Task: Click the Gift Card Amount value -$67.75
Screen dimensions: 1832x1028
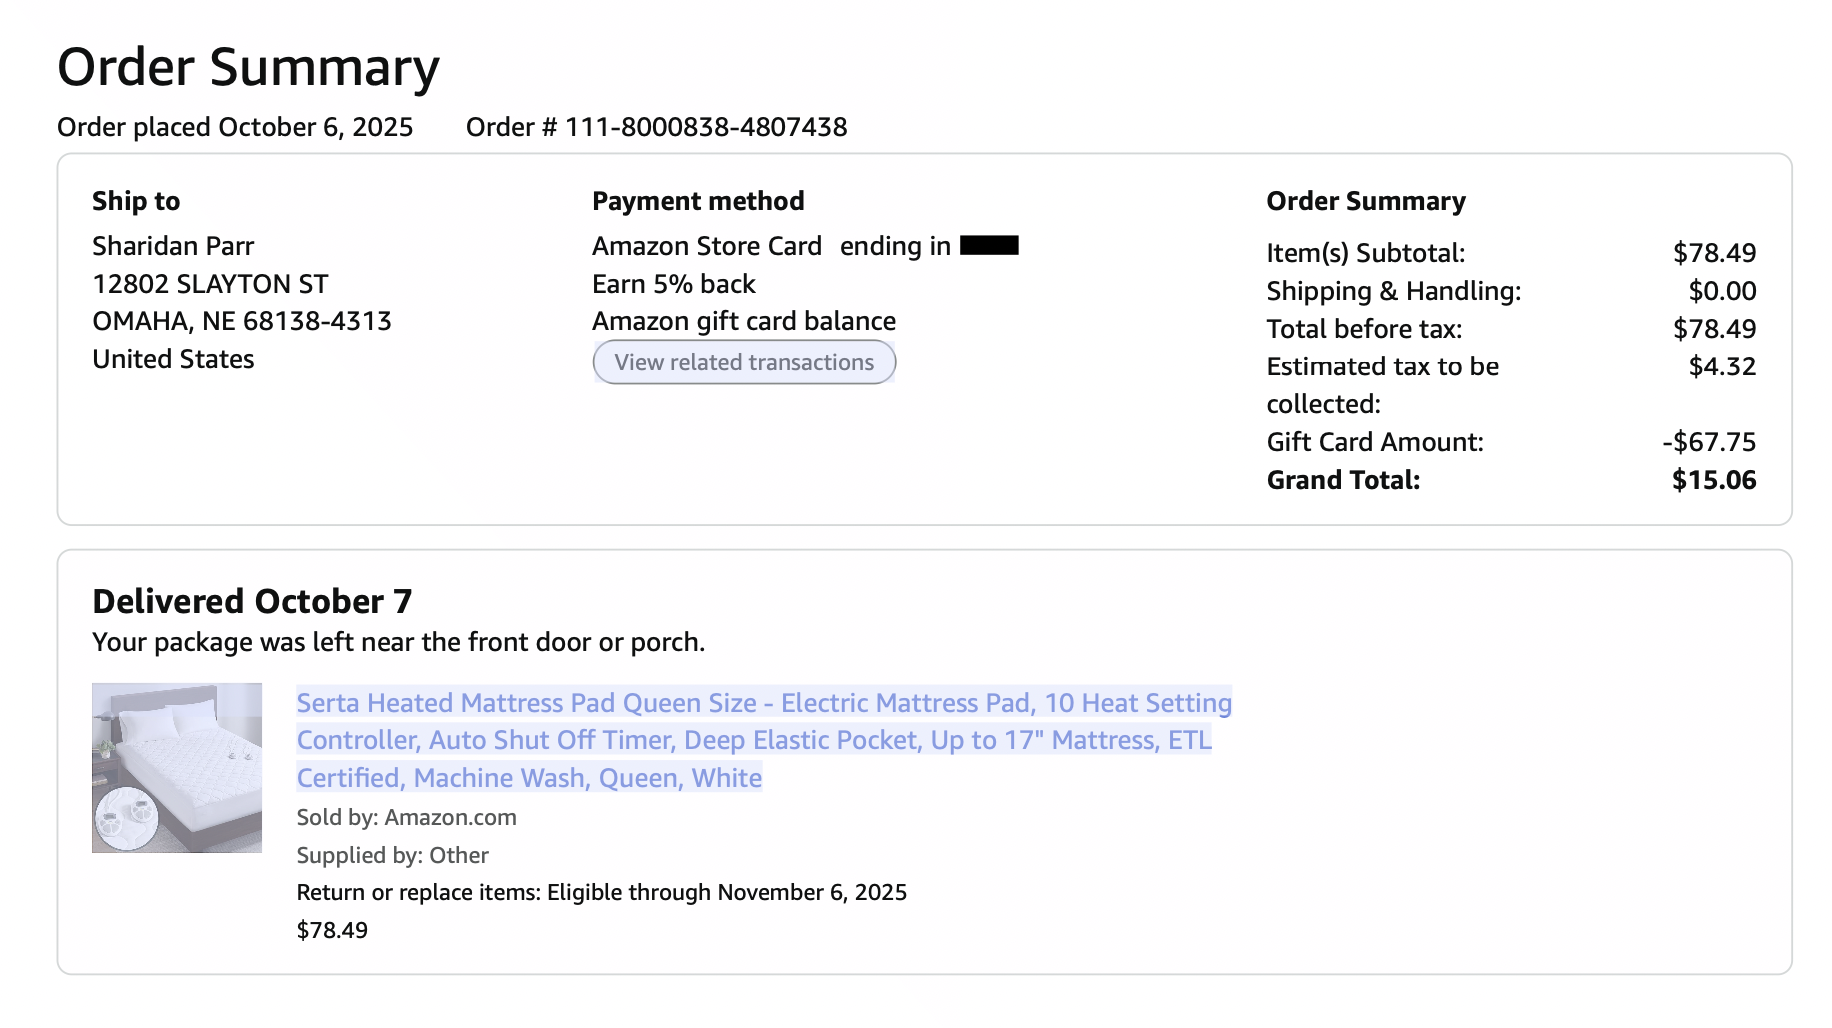Action: [x=1709, y=442]
